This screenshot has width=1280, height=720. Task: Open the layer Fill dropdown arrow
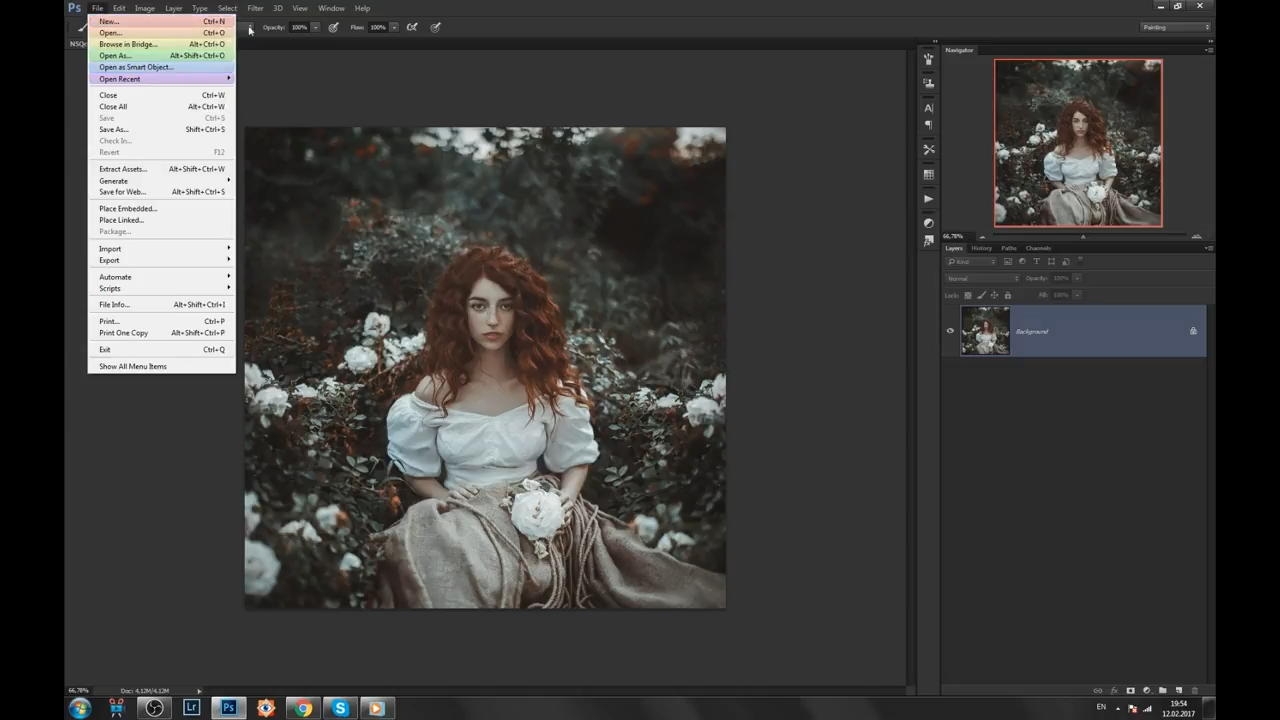click(1077, 295)
